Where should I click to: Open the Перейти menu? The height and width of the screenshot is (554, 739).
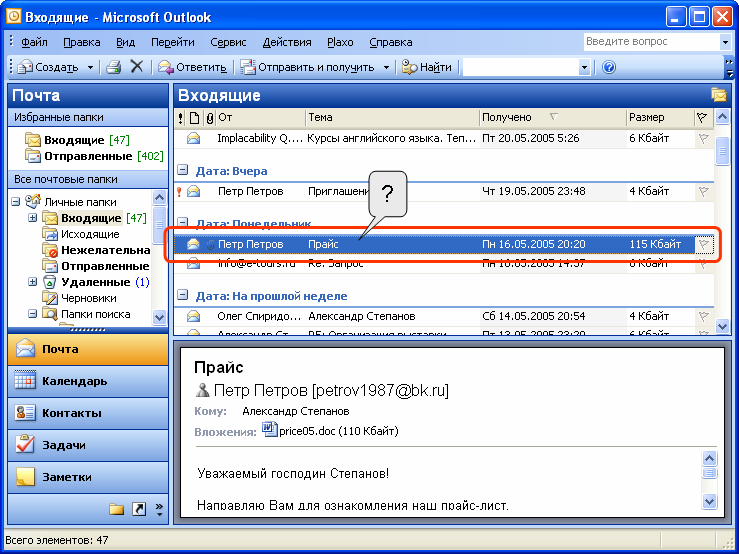coord(172,42)
